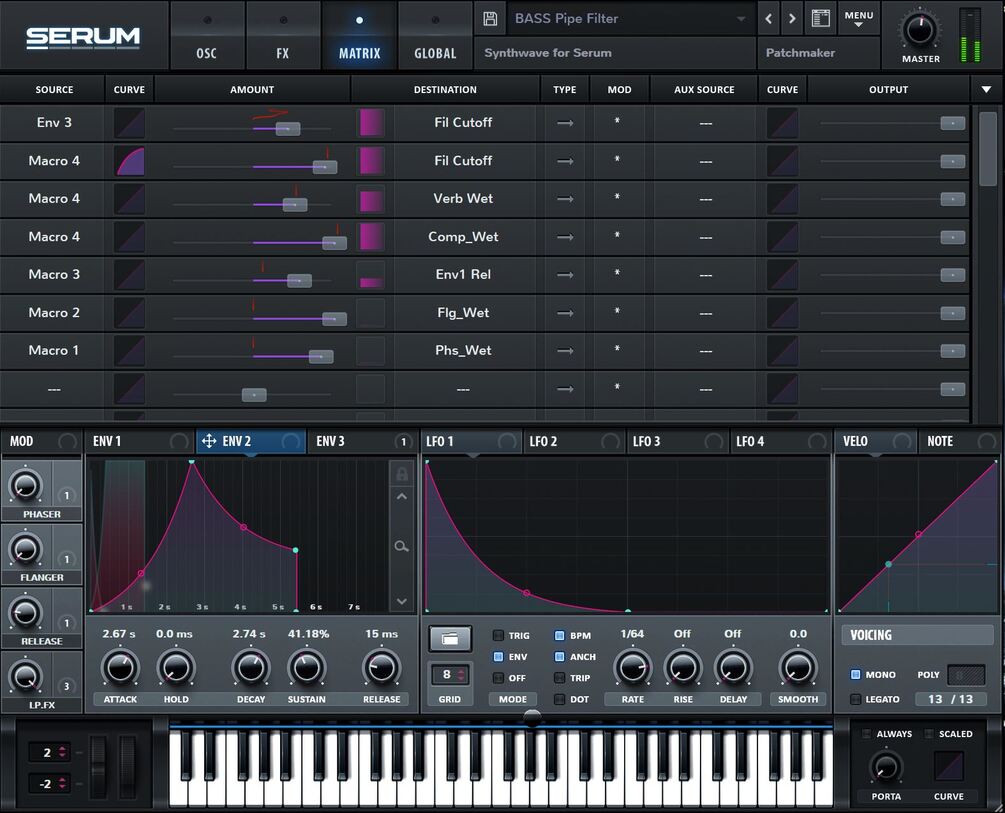The width and height of the screenshot is (1005, 813).
Task: Click the Serum logo
Action: point(84,35)
